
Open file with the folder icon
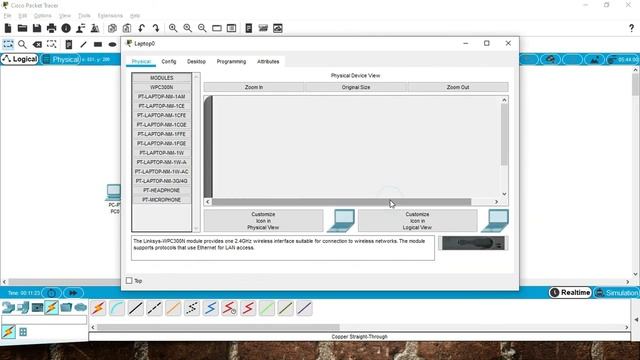coord(22,28)
